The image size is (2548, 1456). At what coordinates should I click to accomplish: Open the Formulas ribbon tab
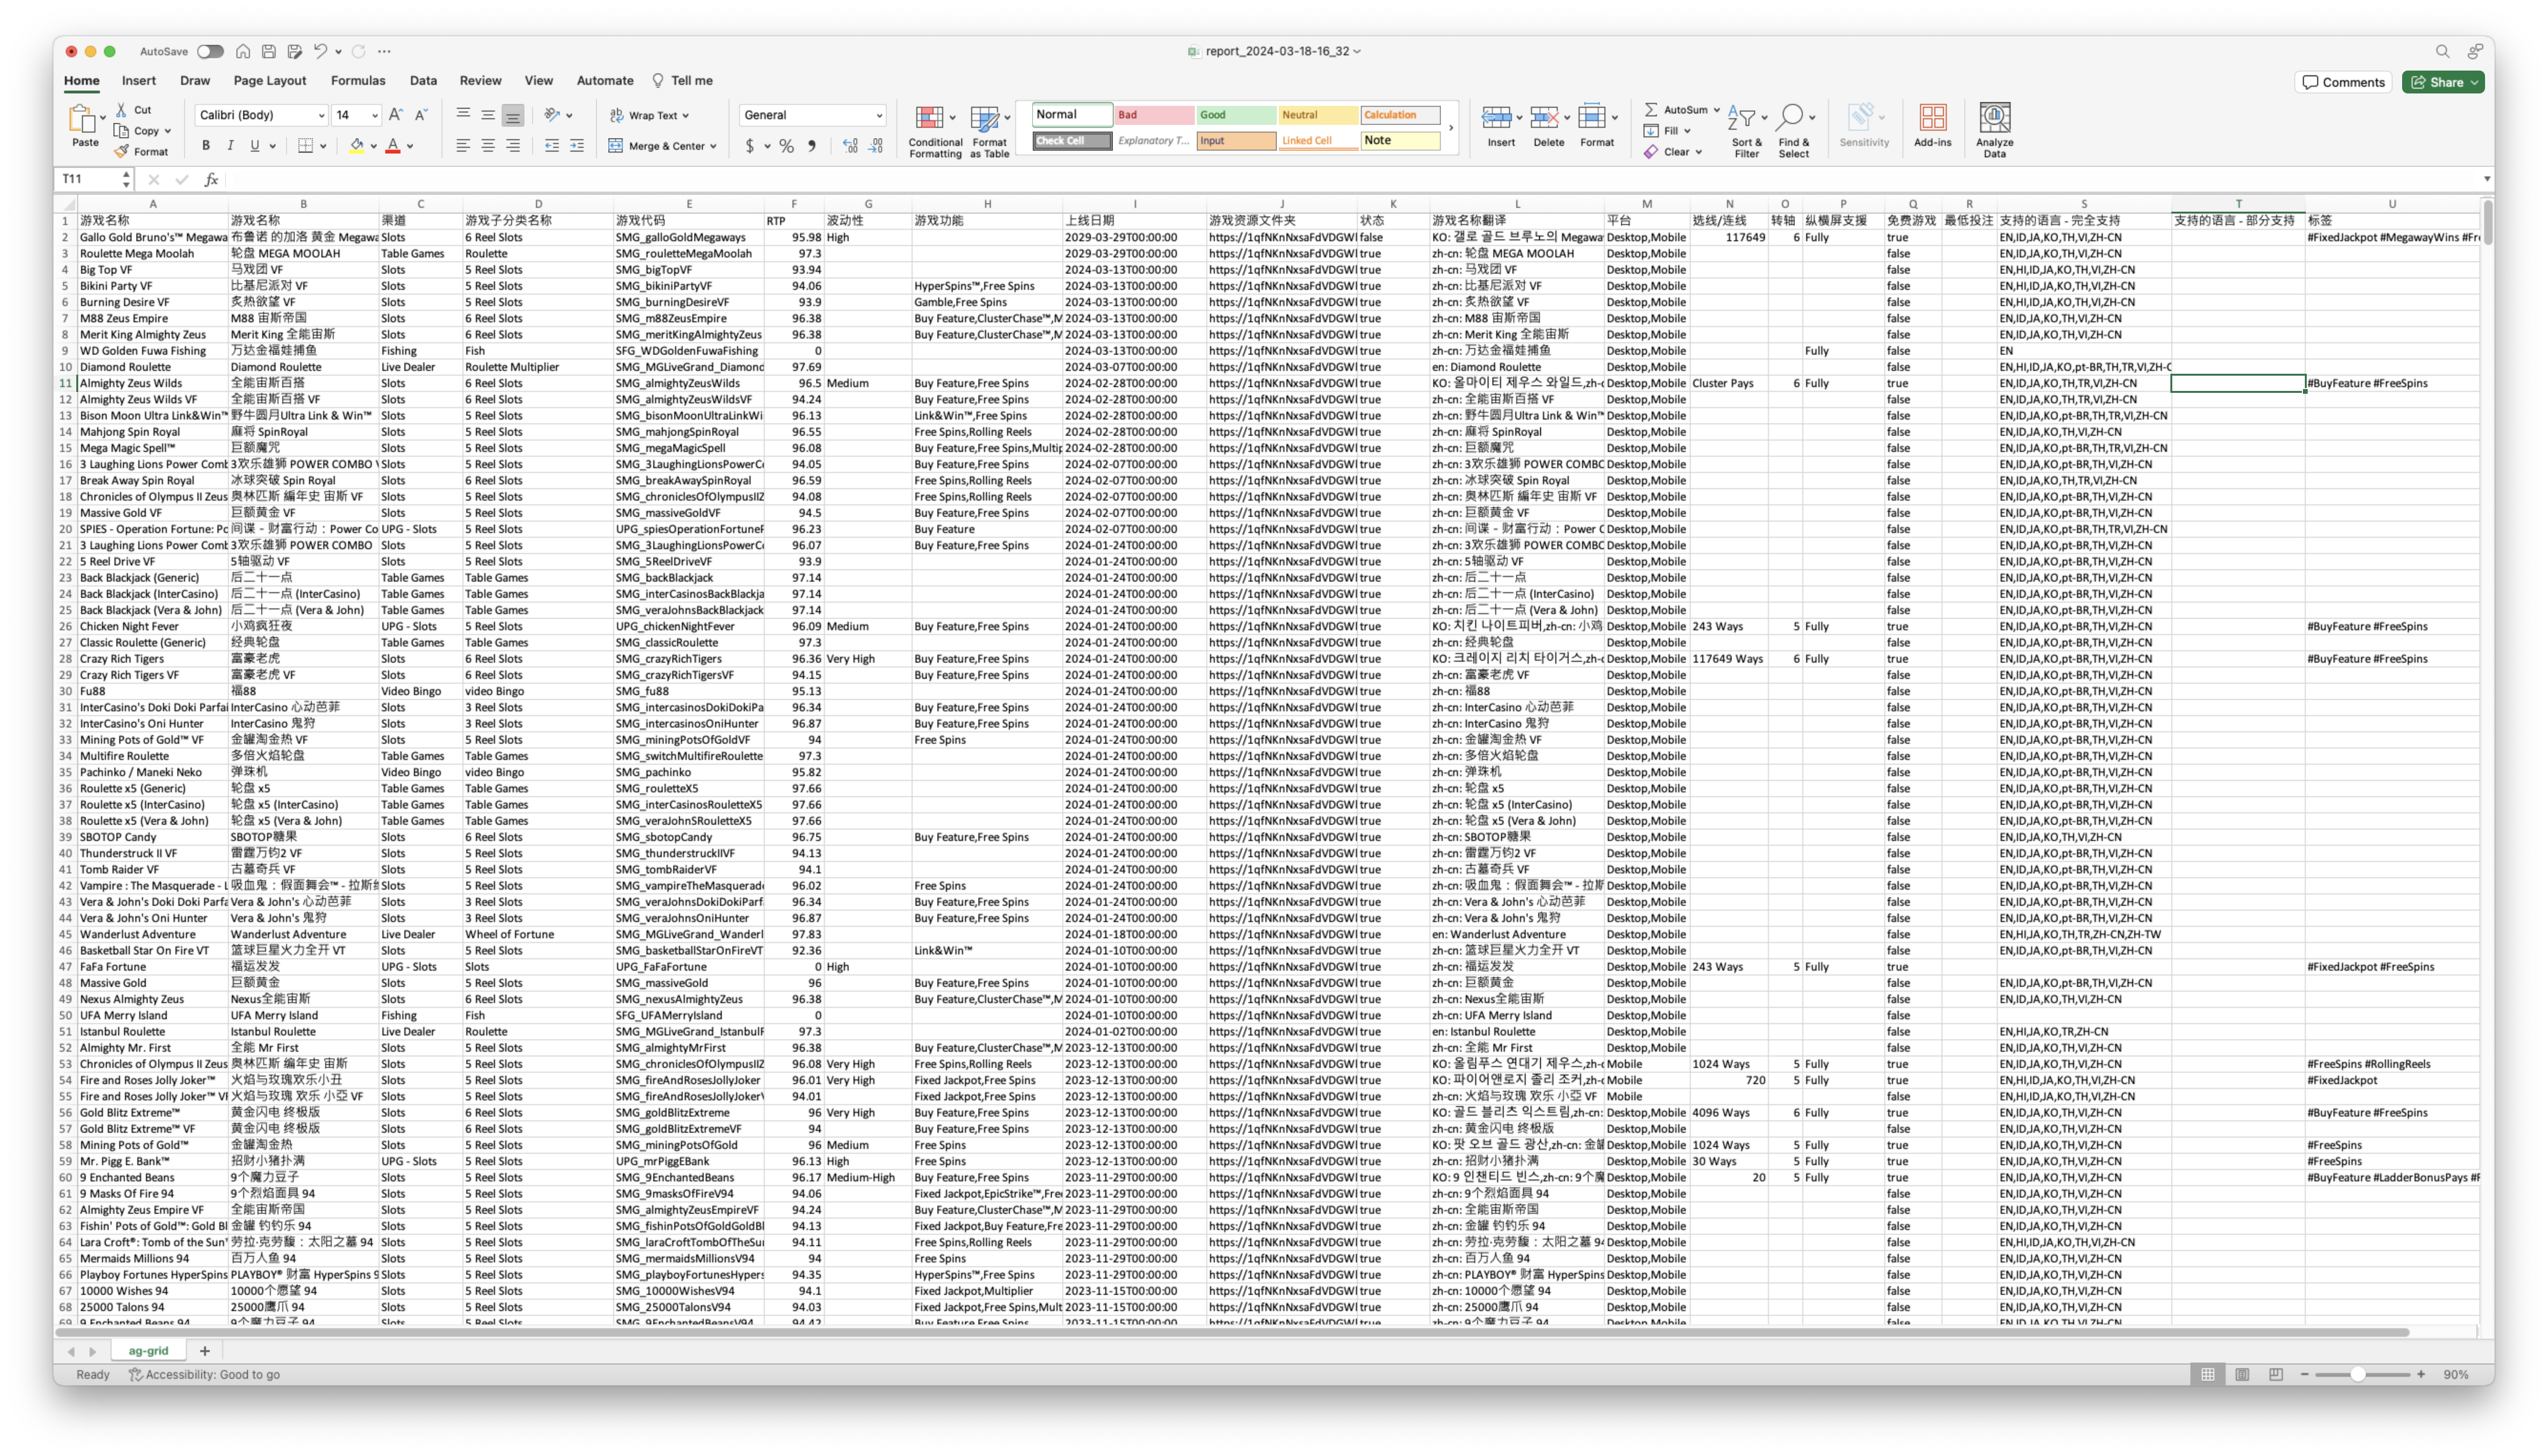tap(358, 81)
